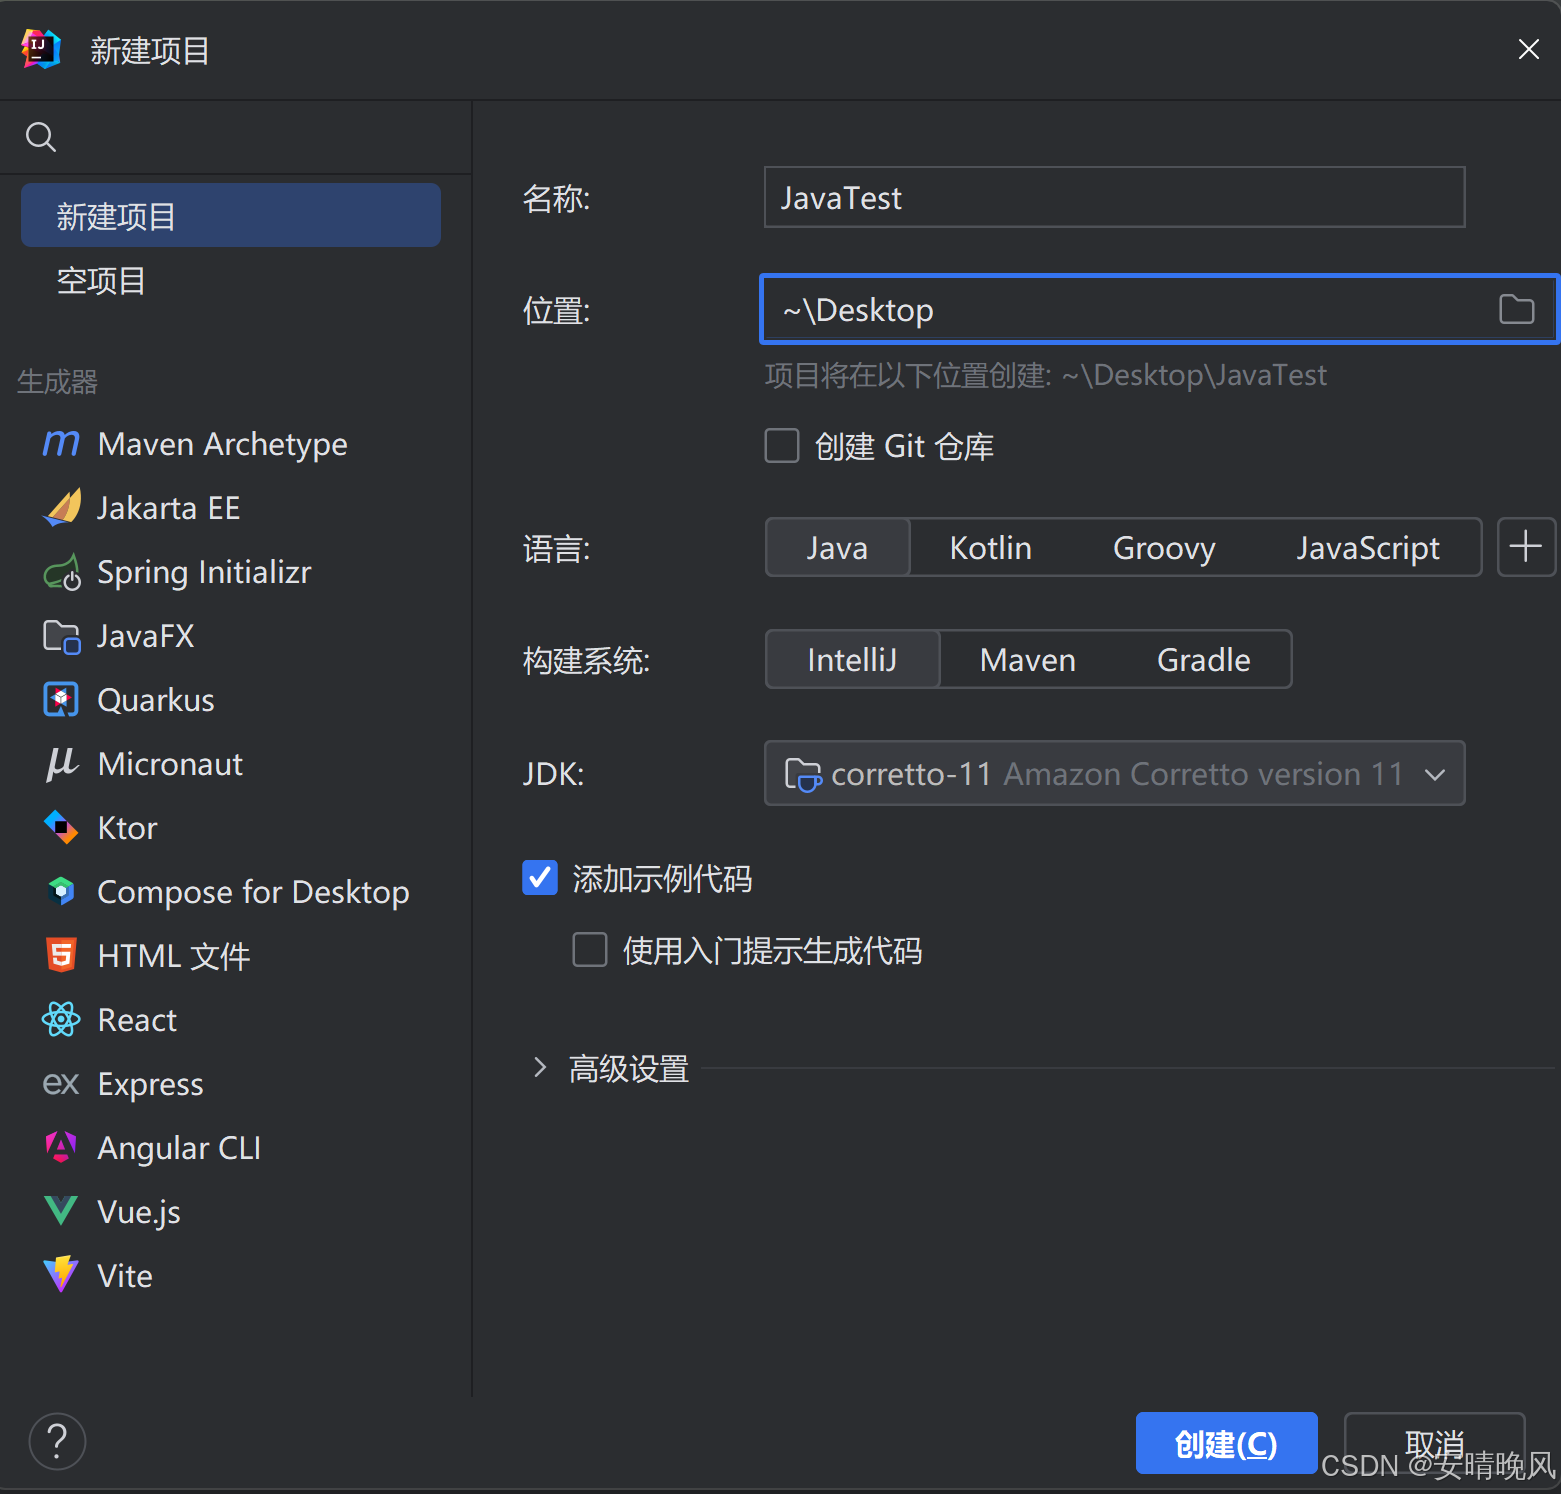Viewport: 1561px width, 1494px height.
Task: Select the Ktor generator label
Action: pyautogui.click(x=128, y=828)
